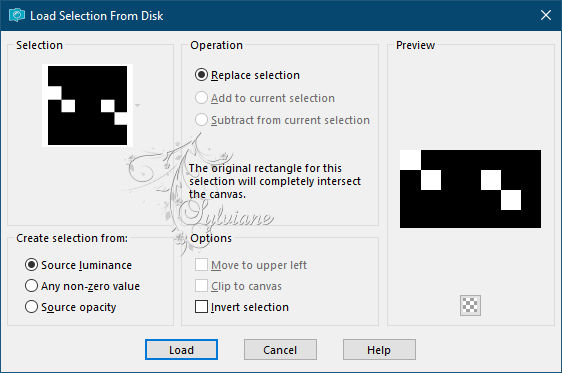Choose Source opacity option
Image resolution: width=562 pixels, height=373 pixels.
71,307
